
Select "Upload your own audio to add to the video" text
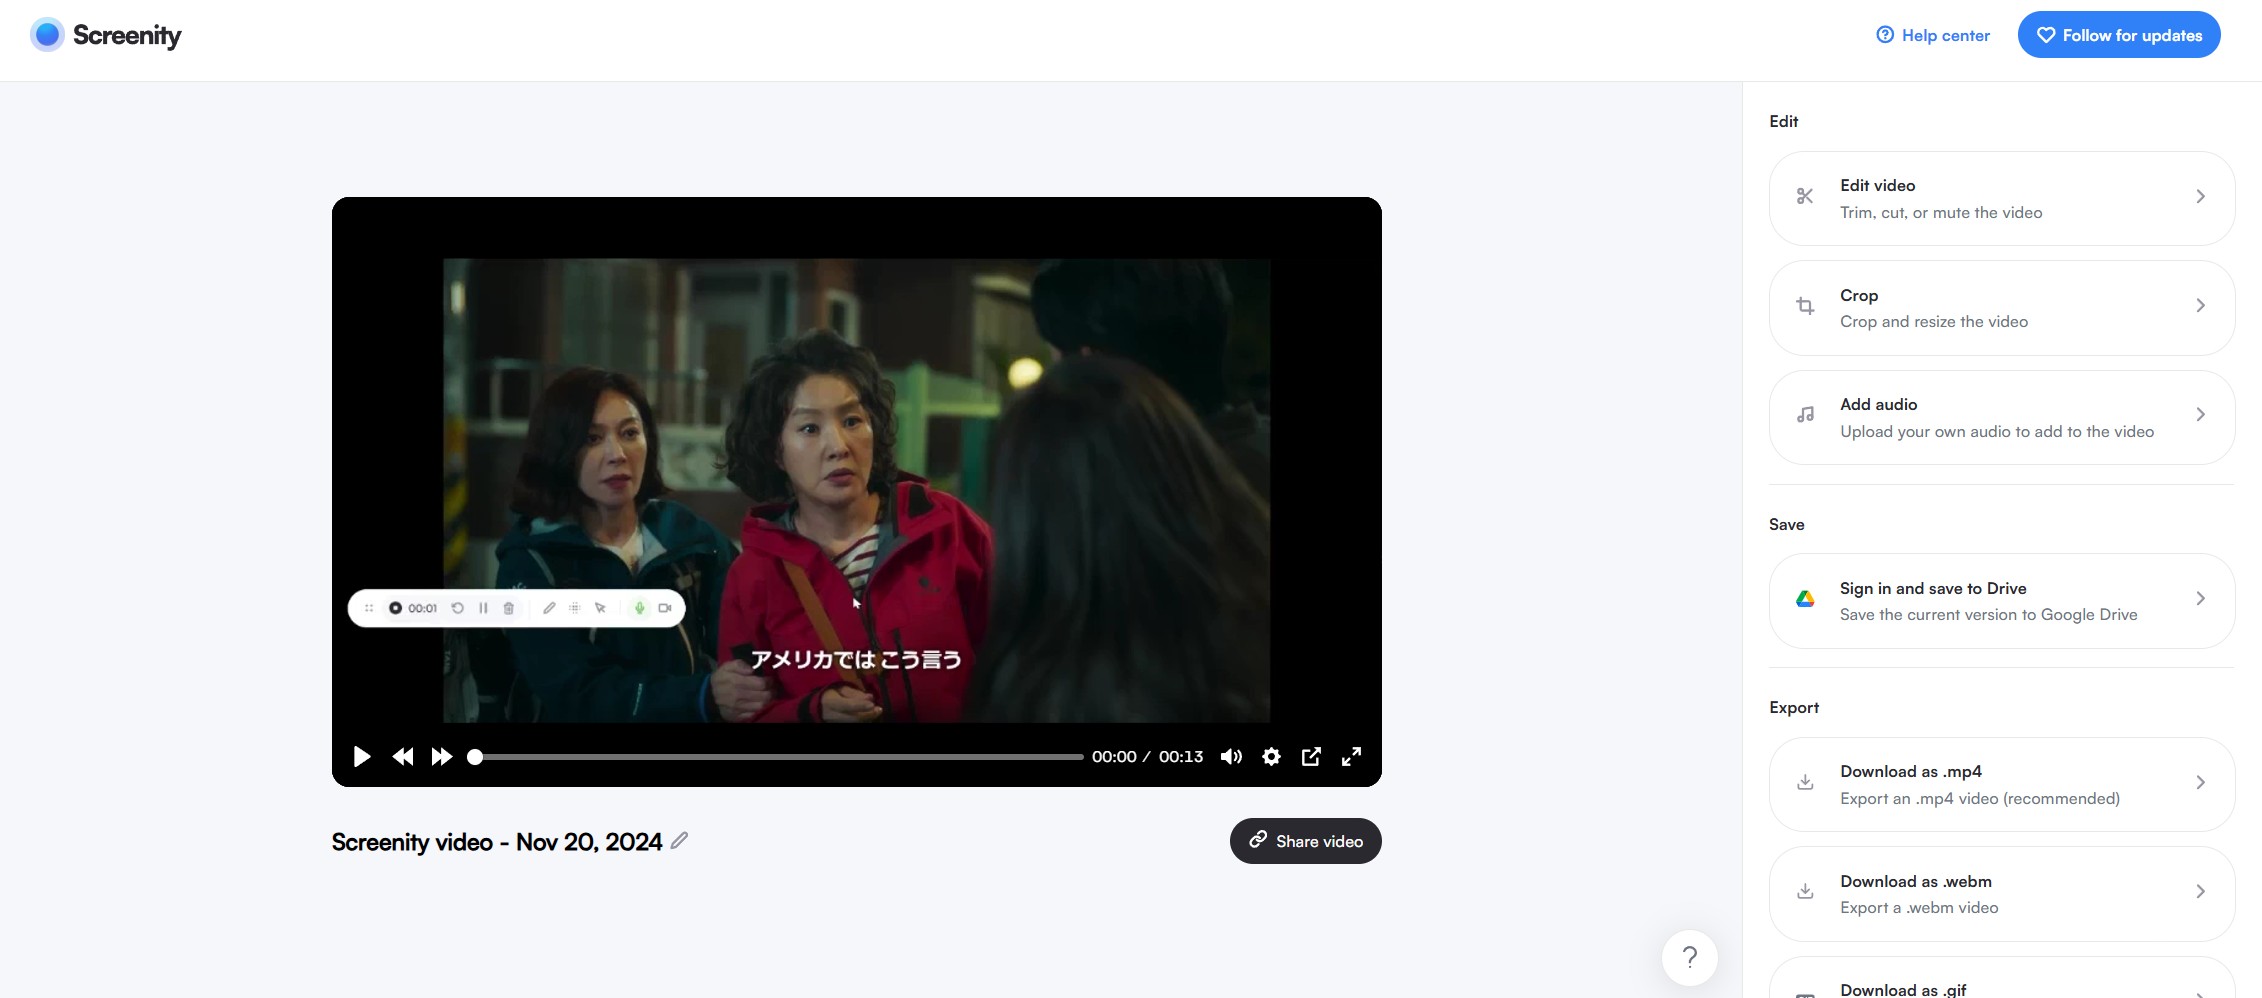1997,432
